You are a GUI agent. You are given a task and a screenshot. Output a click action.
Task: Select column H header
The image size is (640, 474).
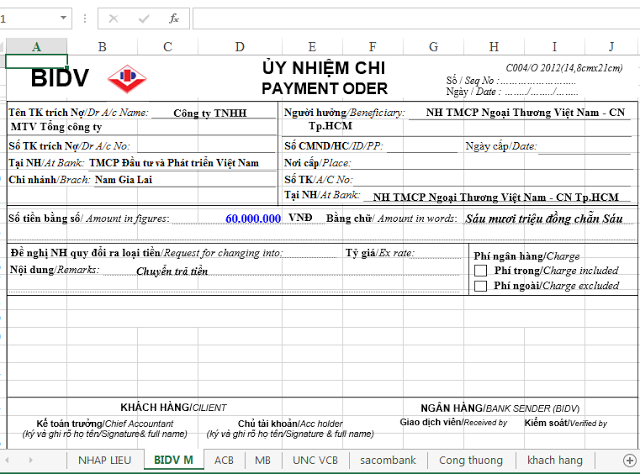(x=494, y=46)
